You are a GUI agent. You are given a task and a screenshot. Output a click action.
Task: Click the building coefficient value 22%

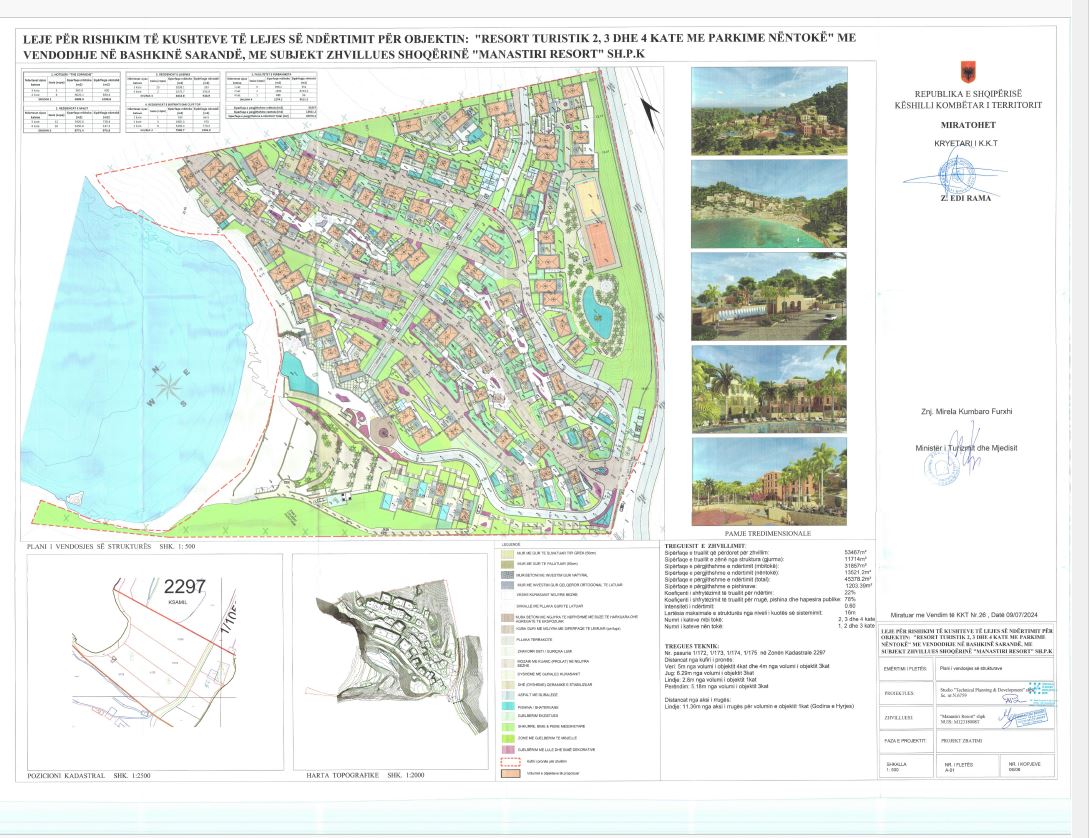(849, 593)
